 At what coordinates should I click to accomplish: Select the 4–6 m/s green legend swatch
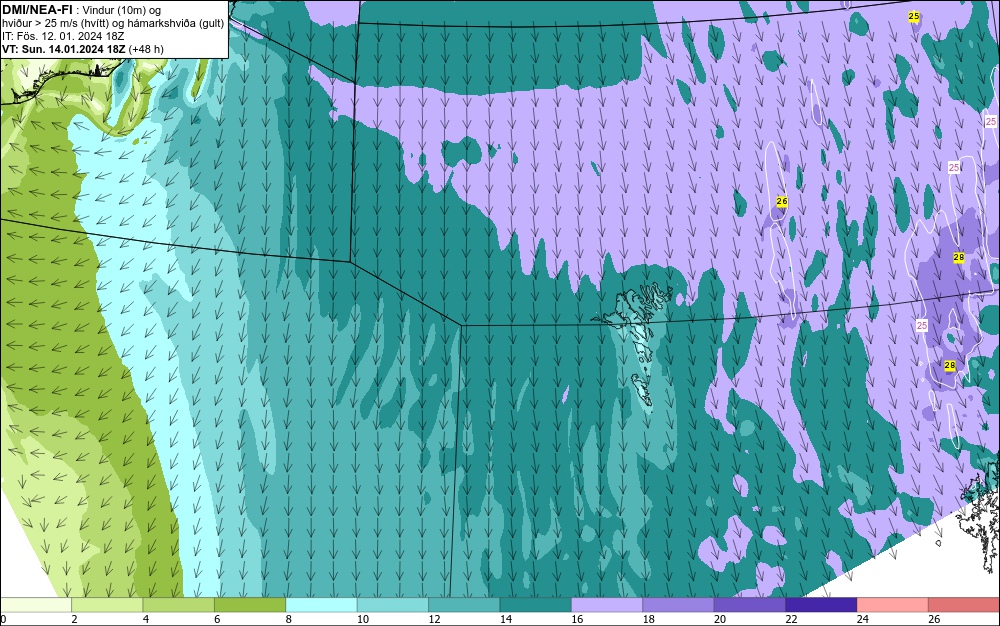coord(179,605)
